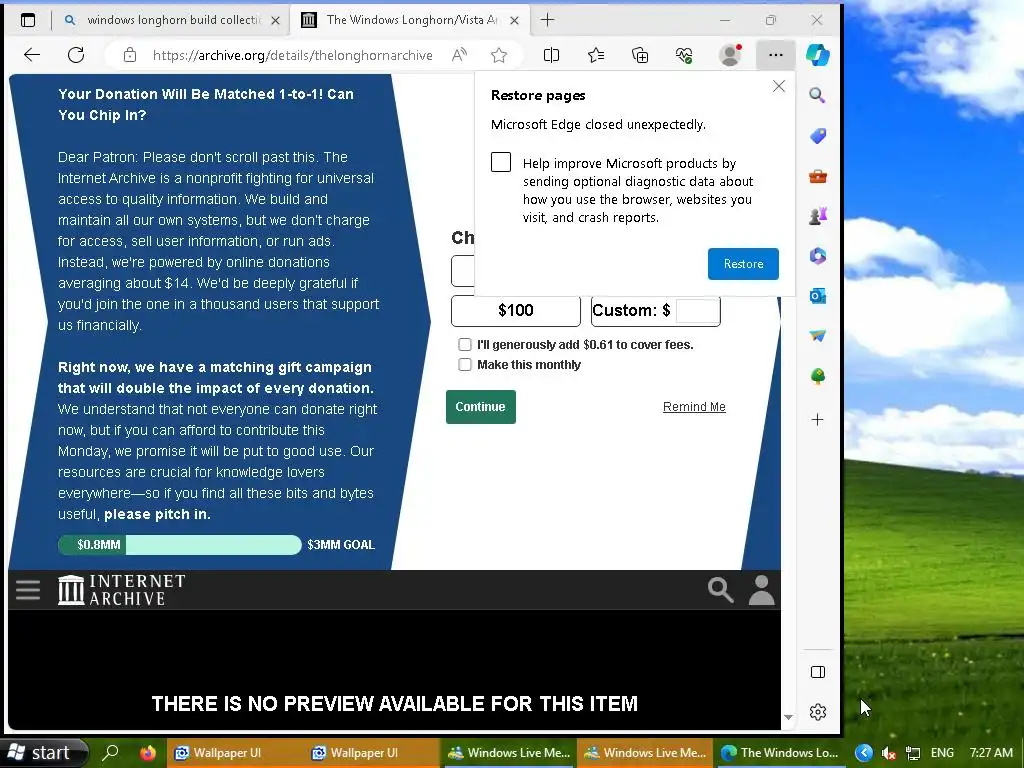Select The Windows Lo... Edge taskbar item
The height and width of the screenshot is (768, 1024).
(x=779, y=753)
